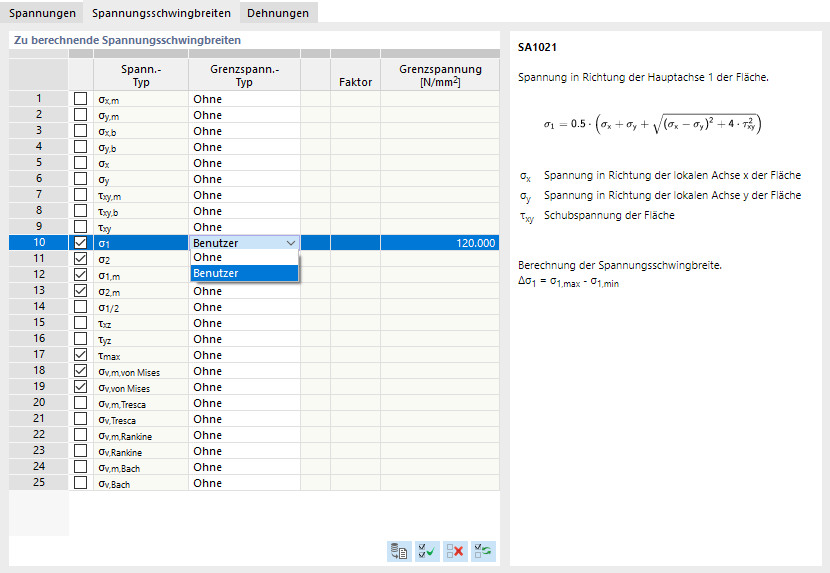
Task: Enable the σy,m checkbox in row 2
Action: pyautogui.click(x=80, y=114)
